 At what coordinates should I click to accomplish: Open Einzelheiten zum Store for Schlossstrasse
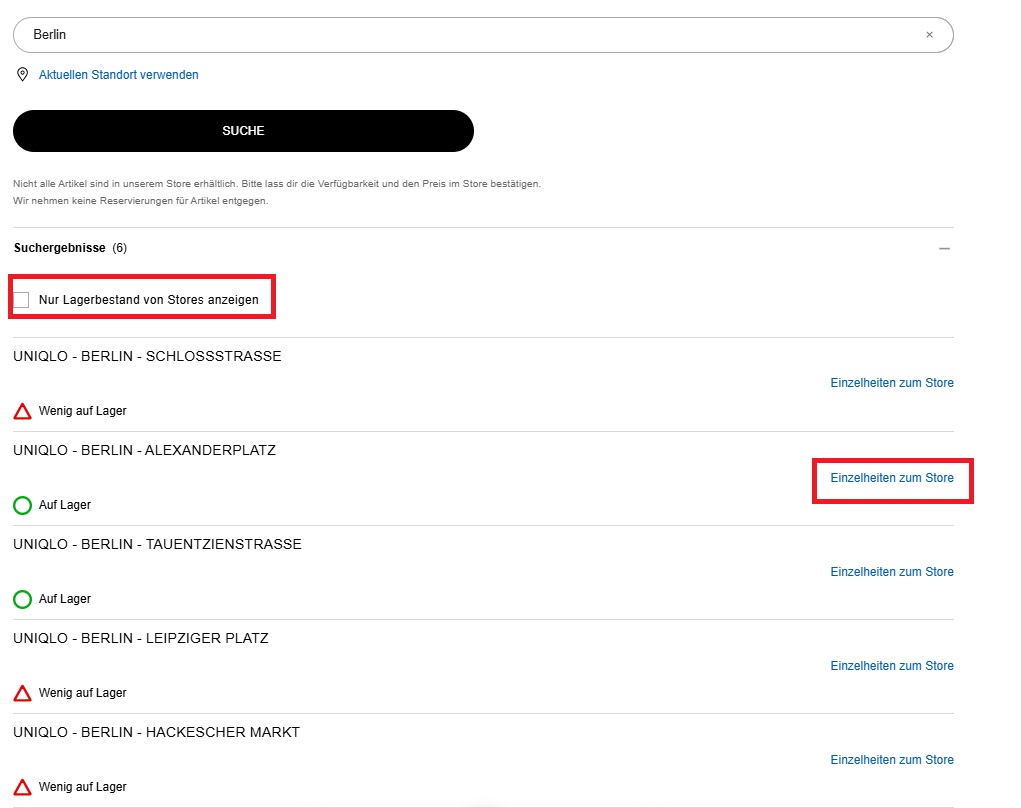click(x=891, y=383)
